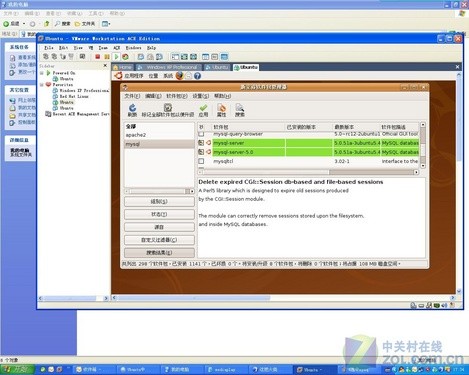Tick the mysqltcl package checkbox
The image size is (469, 375).
201,161
